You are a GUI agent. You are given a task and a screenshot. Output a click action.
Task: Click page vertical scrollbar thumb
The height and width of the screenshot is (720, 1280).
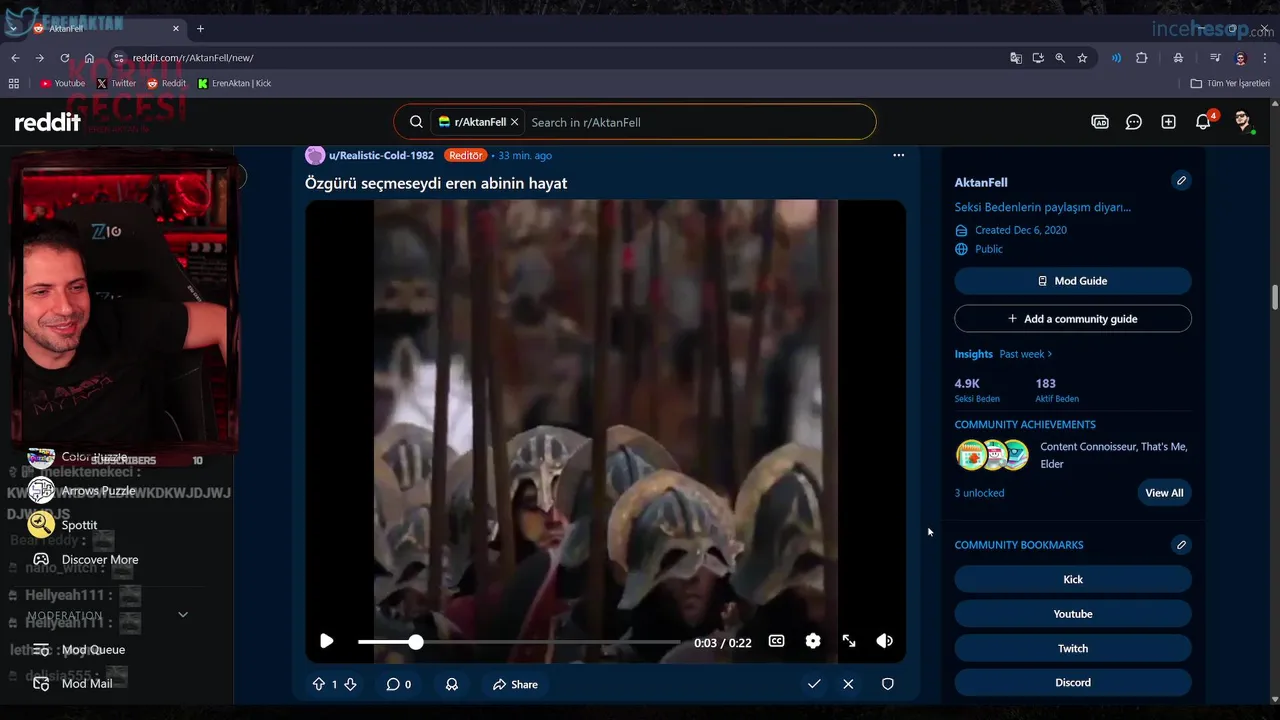point(1274,297)
